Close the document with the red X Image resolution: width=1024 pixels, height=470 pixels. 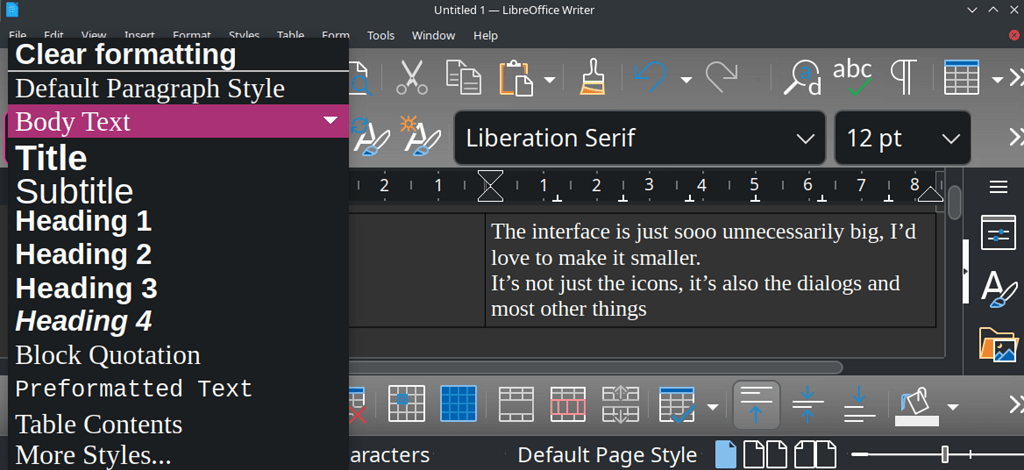(x=1014, y=35)
